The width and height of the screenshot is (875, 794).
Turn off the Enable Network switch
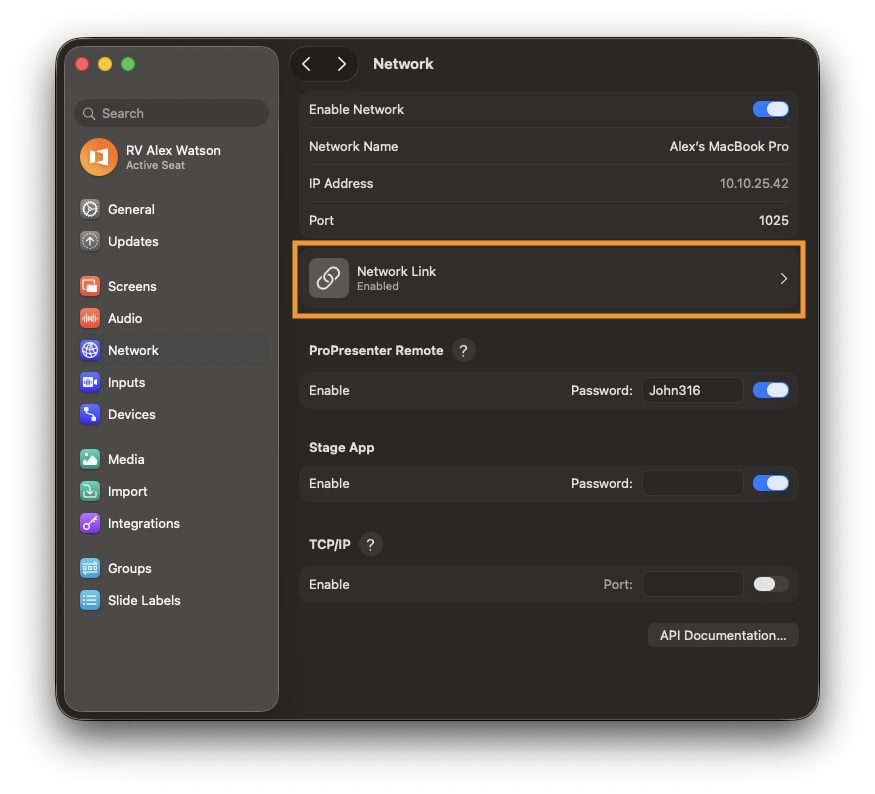[770, 109]
